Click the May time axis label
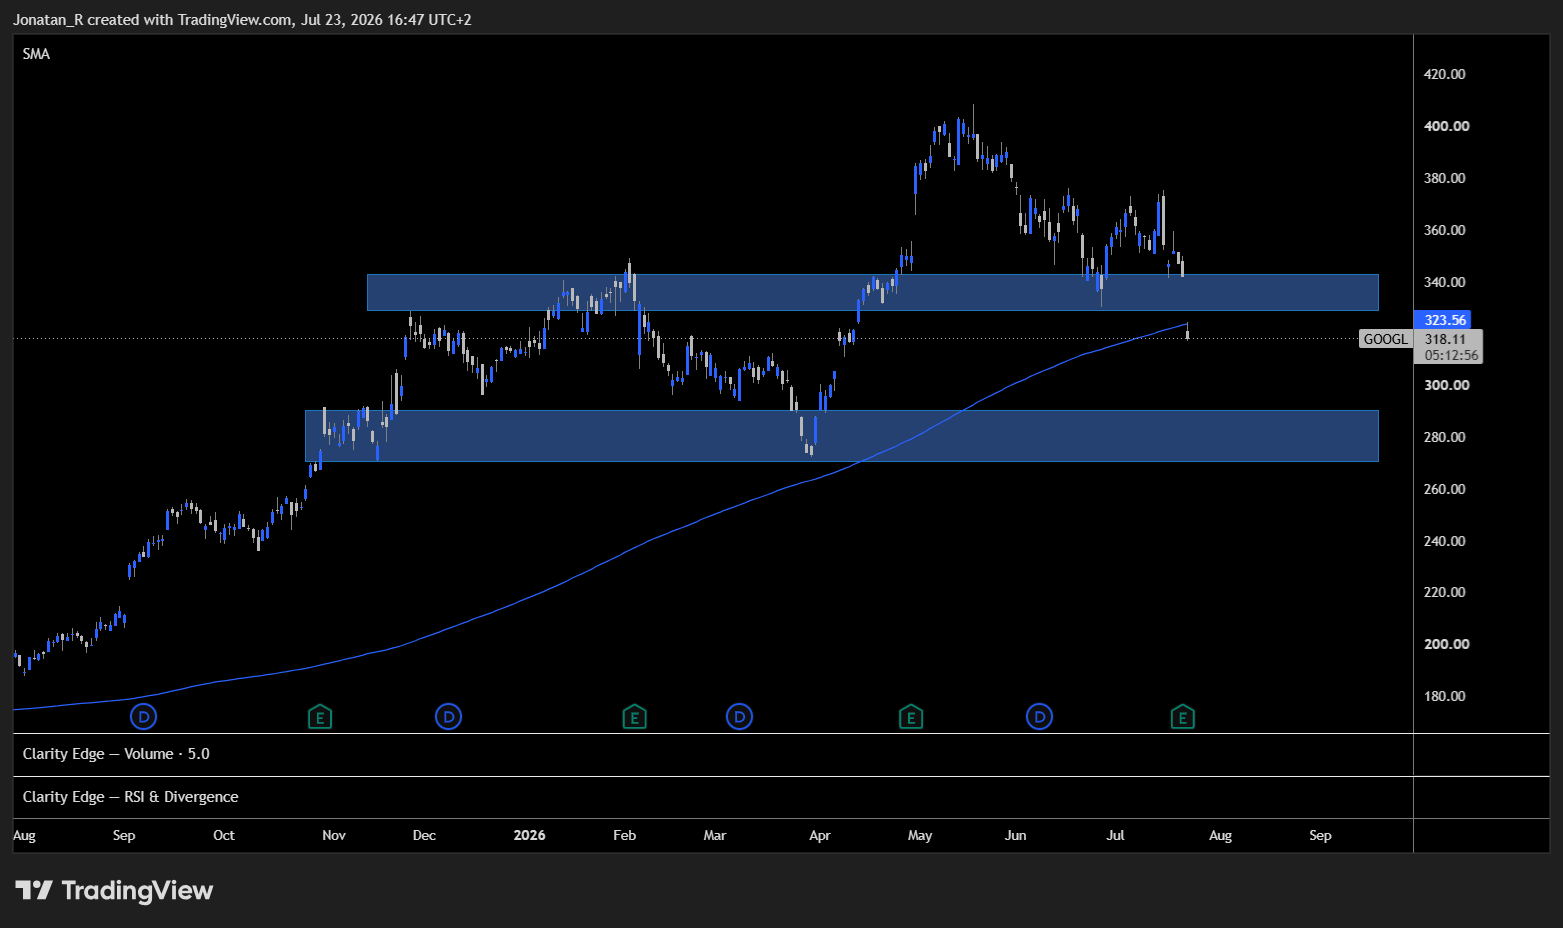This screenshot has height=928, width=1563. [x=920, y=835]
